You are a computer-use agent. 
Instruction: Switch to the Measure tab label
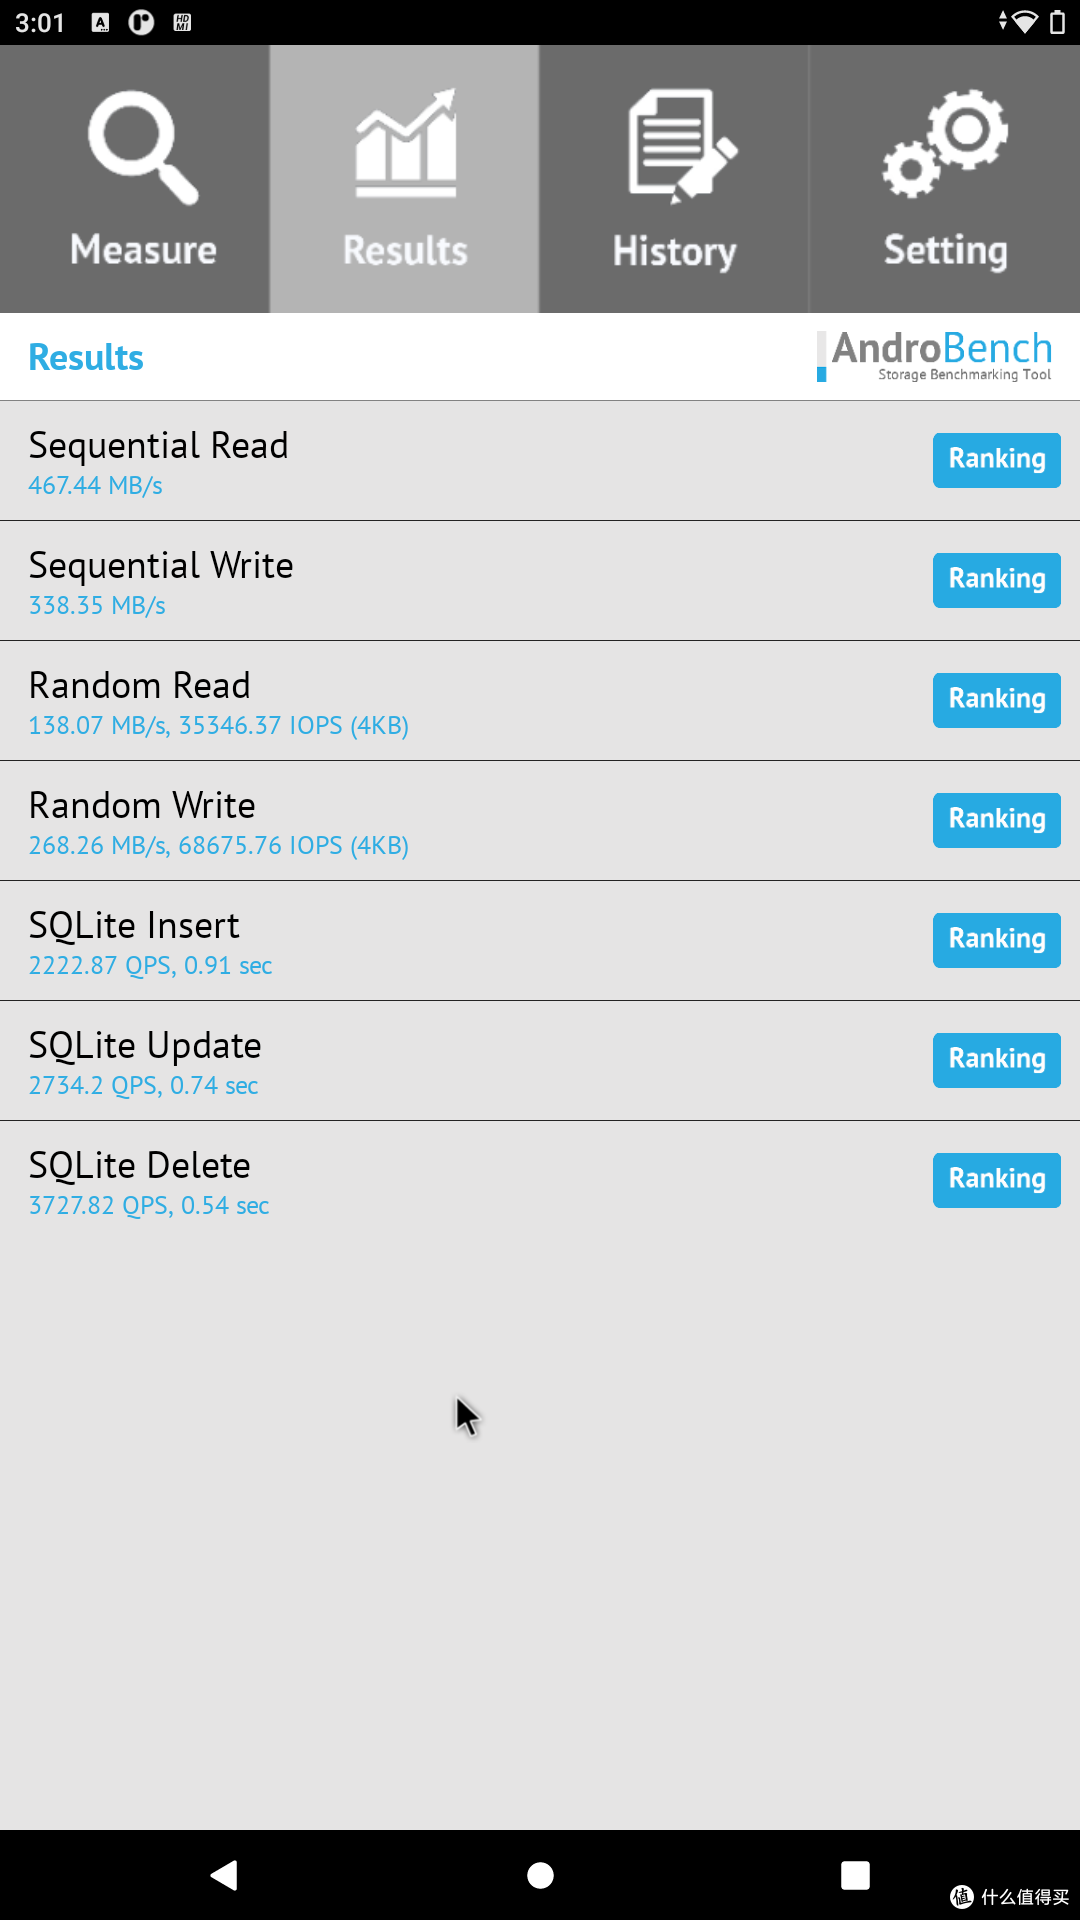point(143,250)
